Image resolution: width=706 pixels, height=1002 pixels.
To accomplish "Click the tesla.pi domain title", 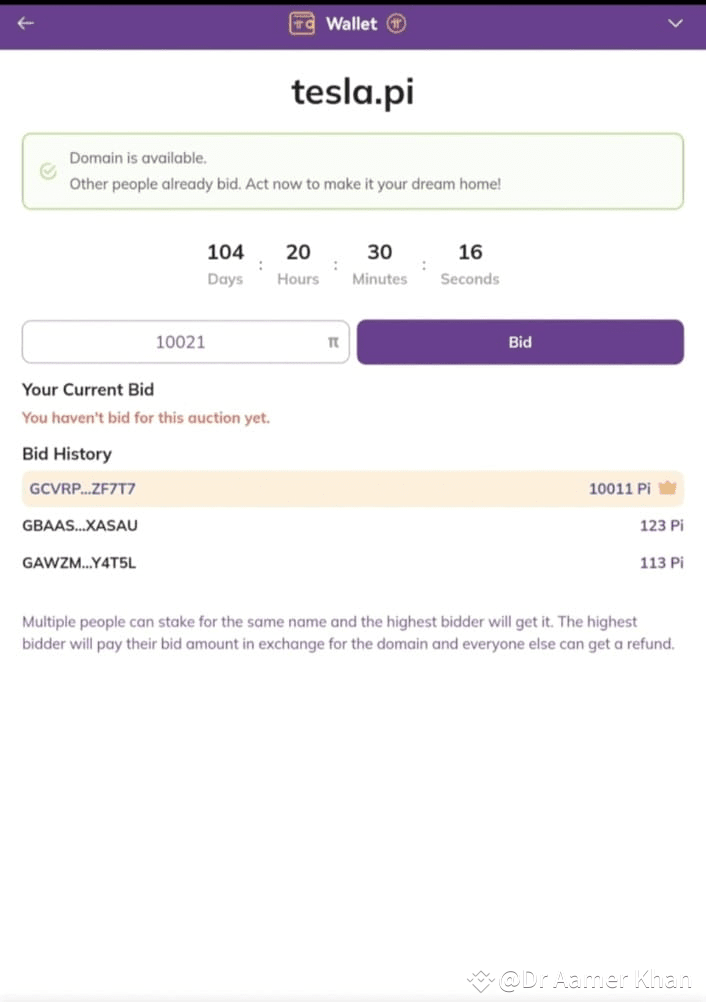I will coord(352,91).
